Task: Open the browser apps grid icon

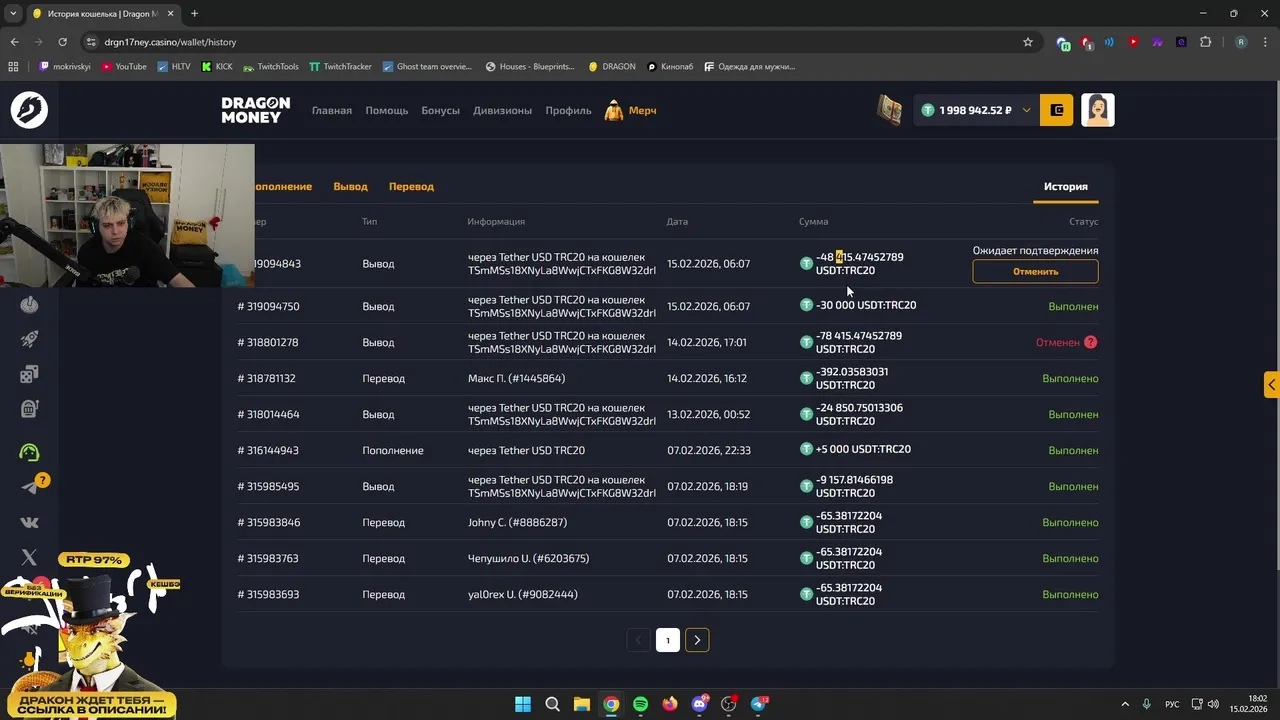Action: coord(13,67)
